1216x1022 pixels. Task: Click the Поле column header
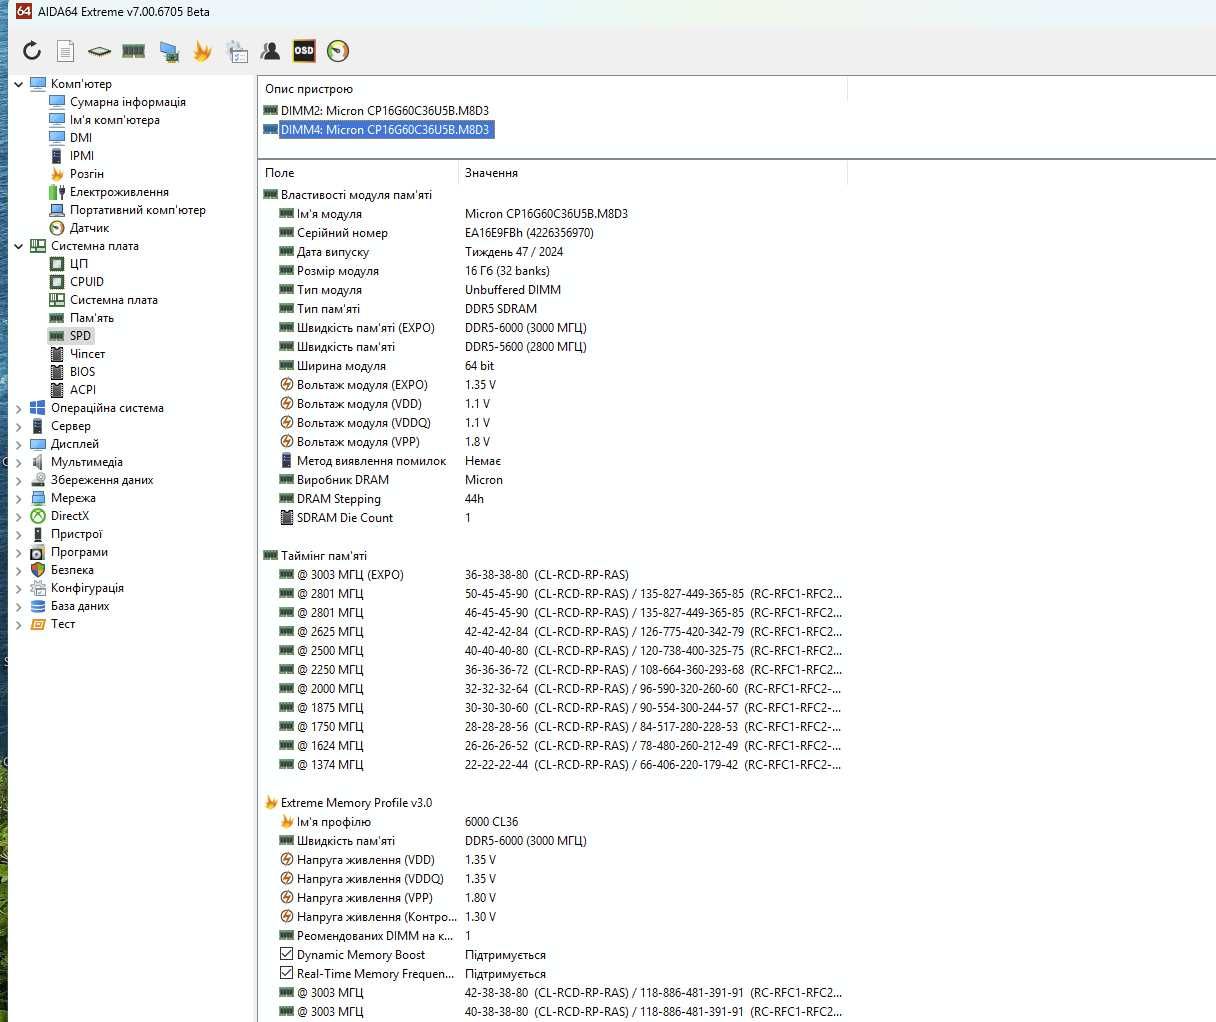(358, 173)
